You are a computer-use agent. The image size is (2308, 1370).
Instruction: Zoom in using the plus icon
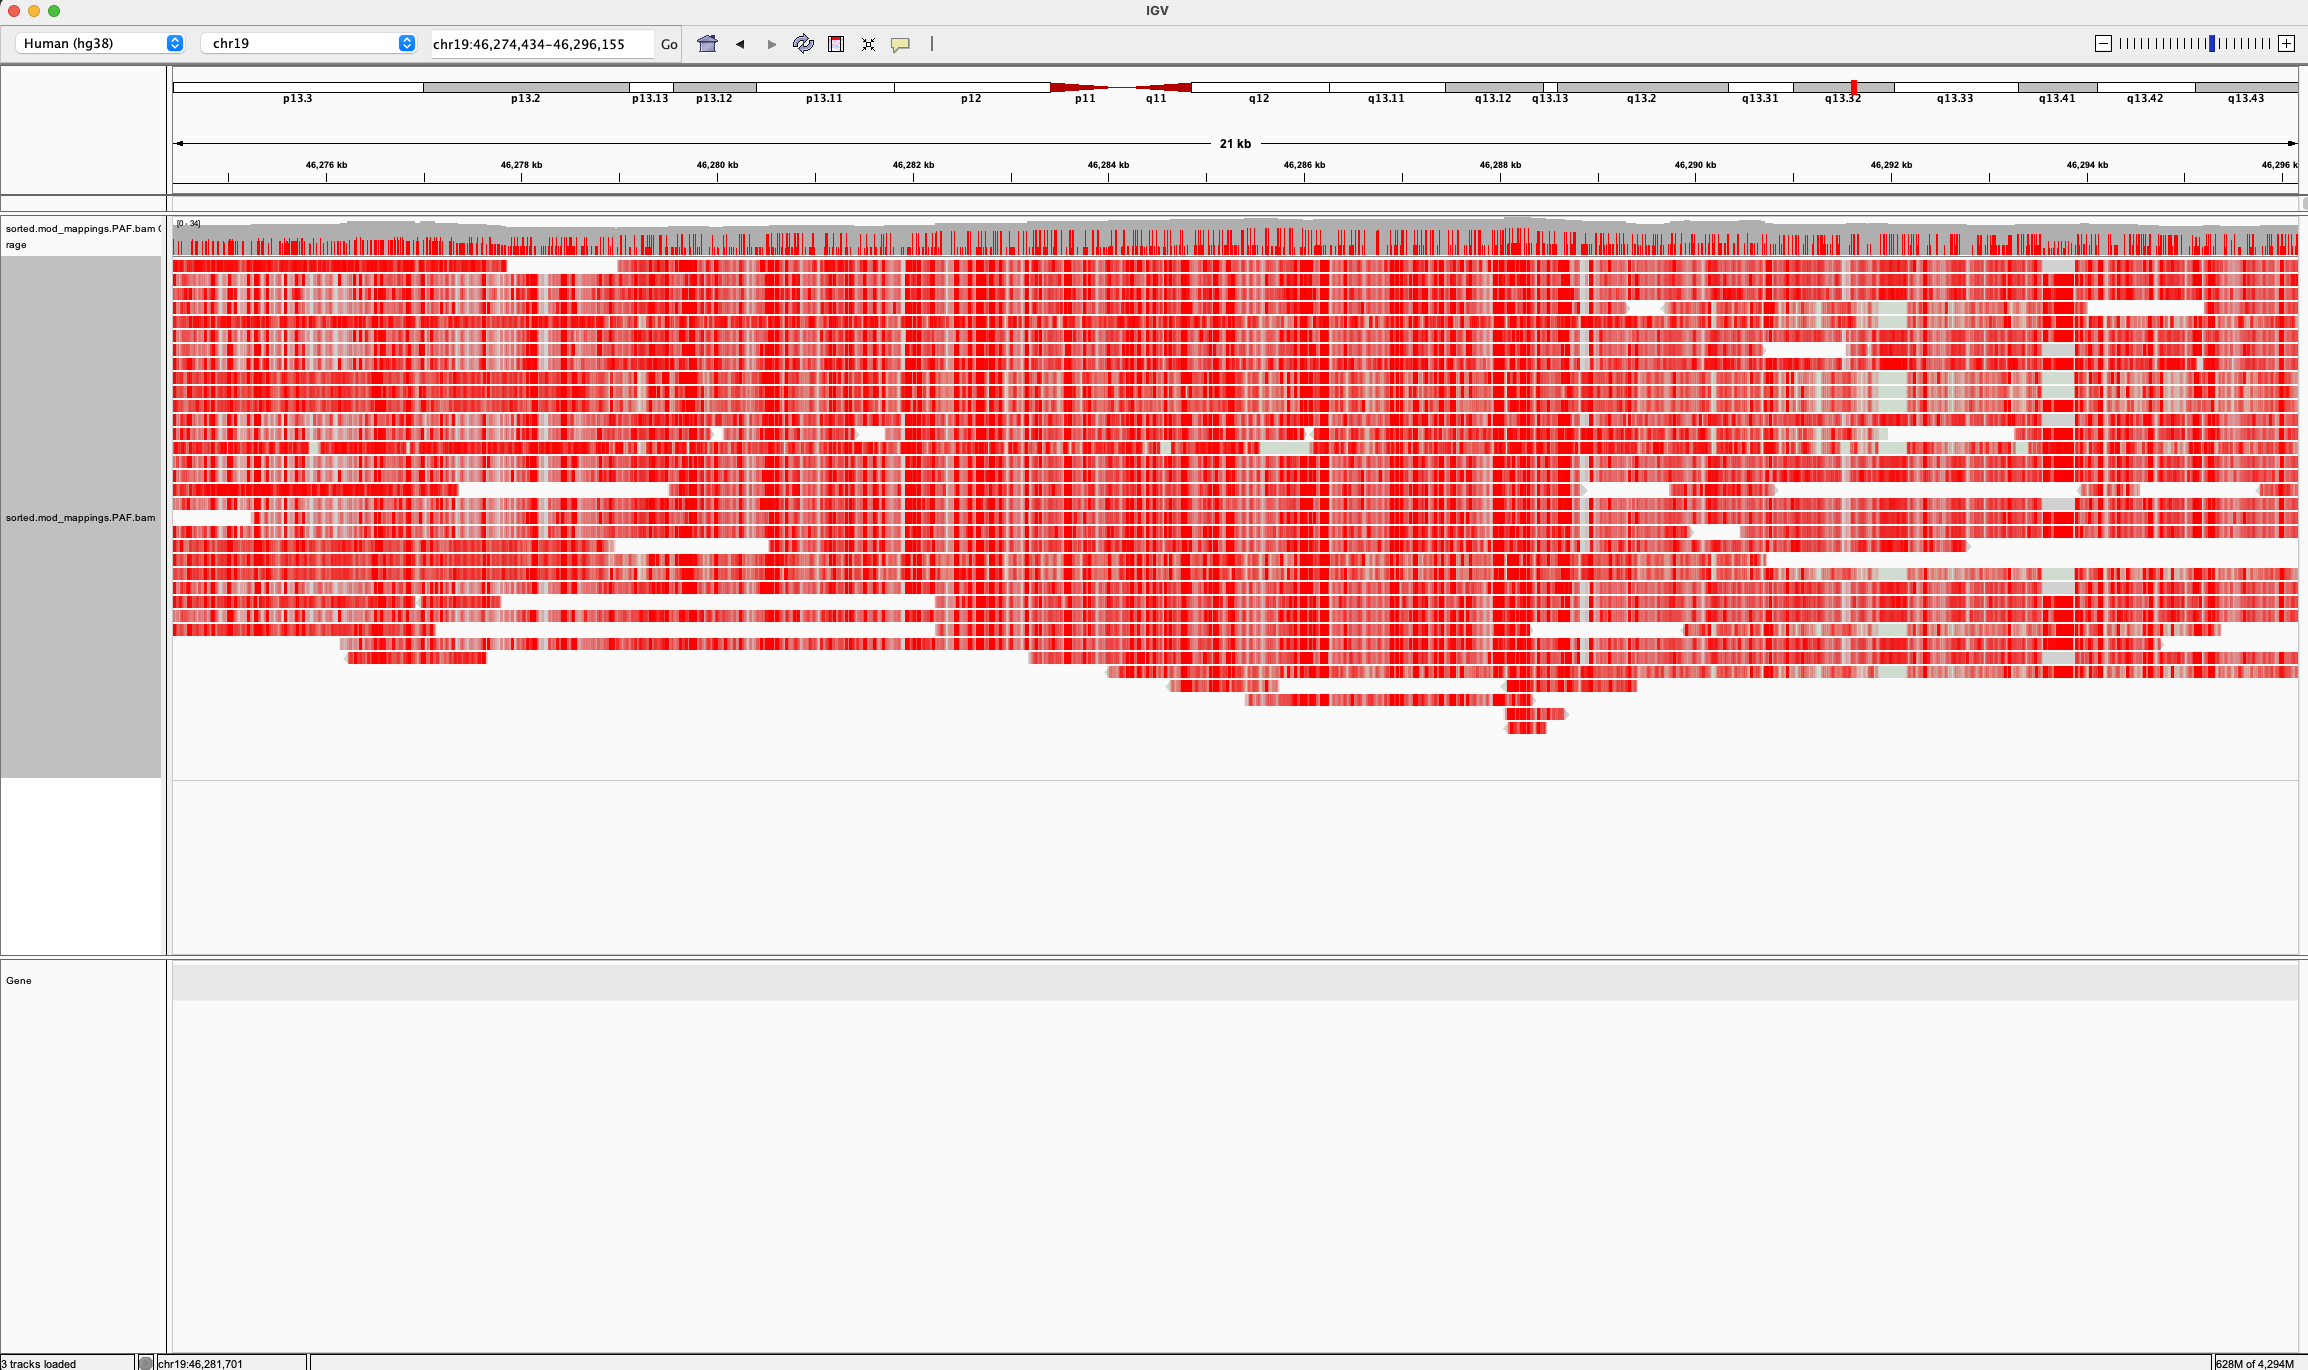pyautogui.click(x=2287, y=43)
